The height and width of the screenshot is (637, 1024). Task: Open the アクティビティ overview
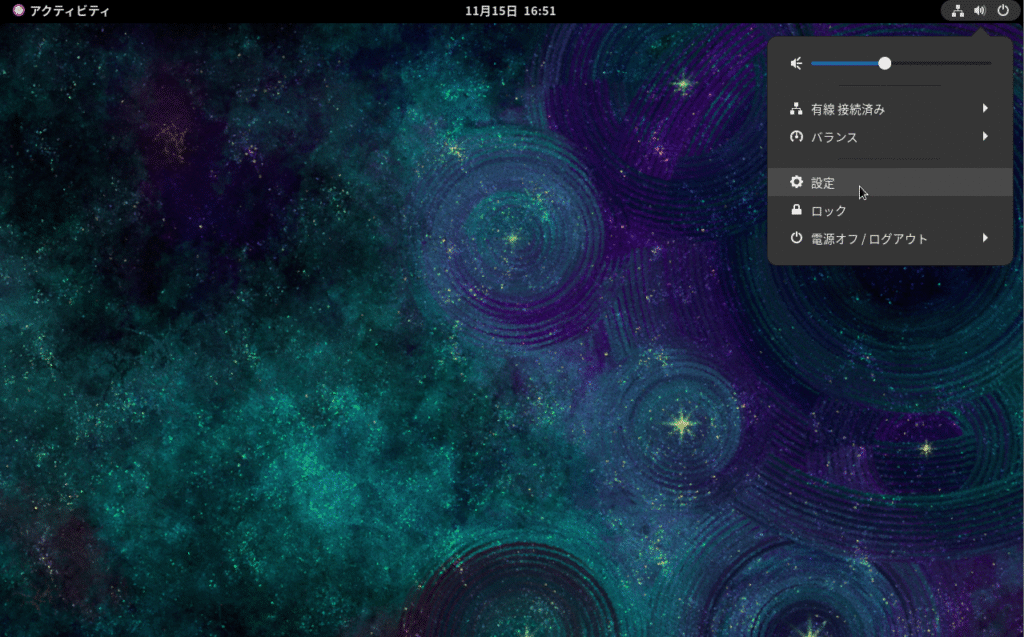click(70, 11)
